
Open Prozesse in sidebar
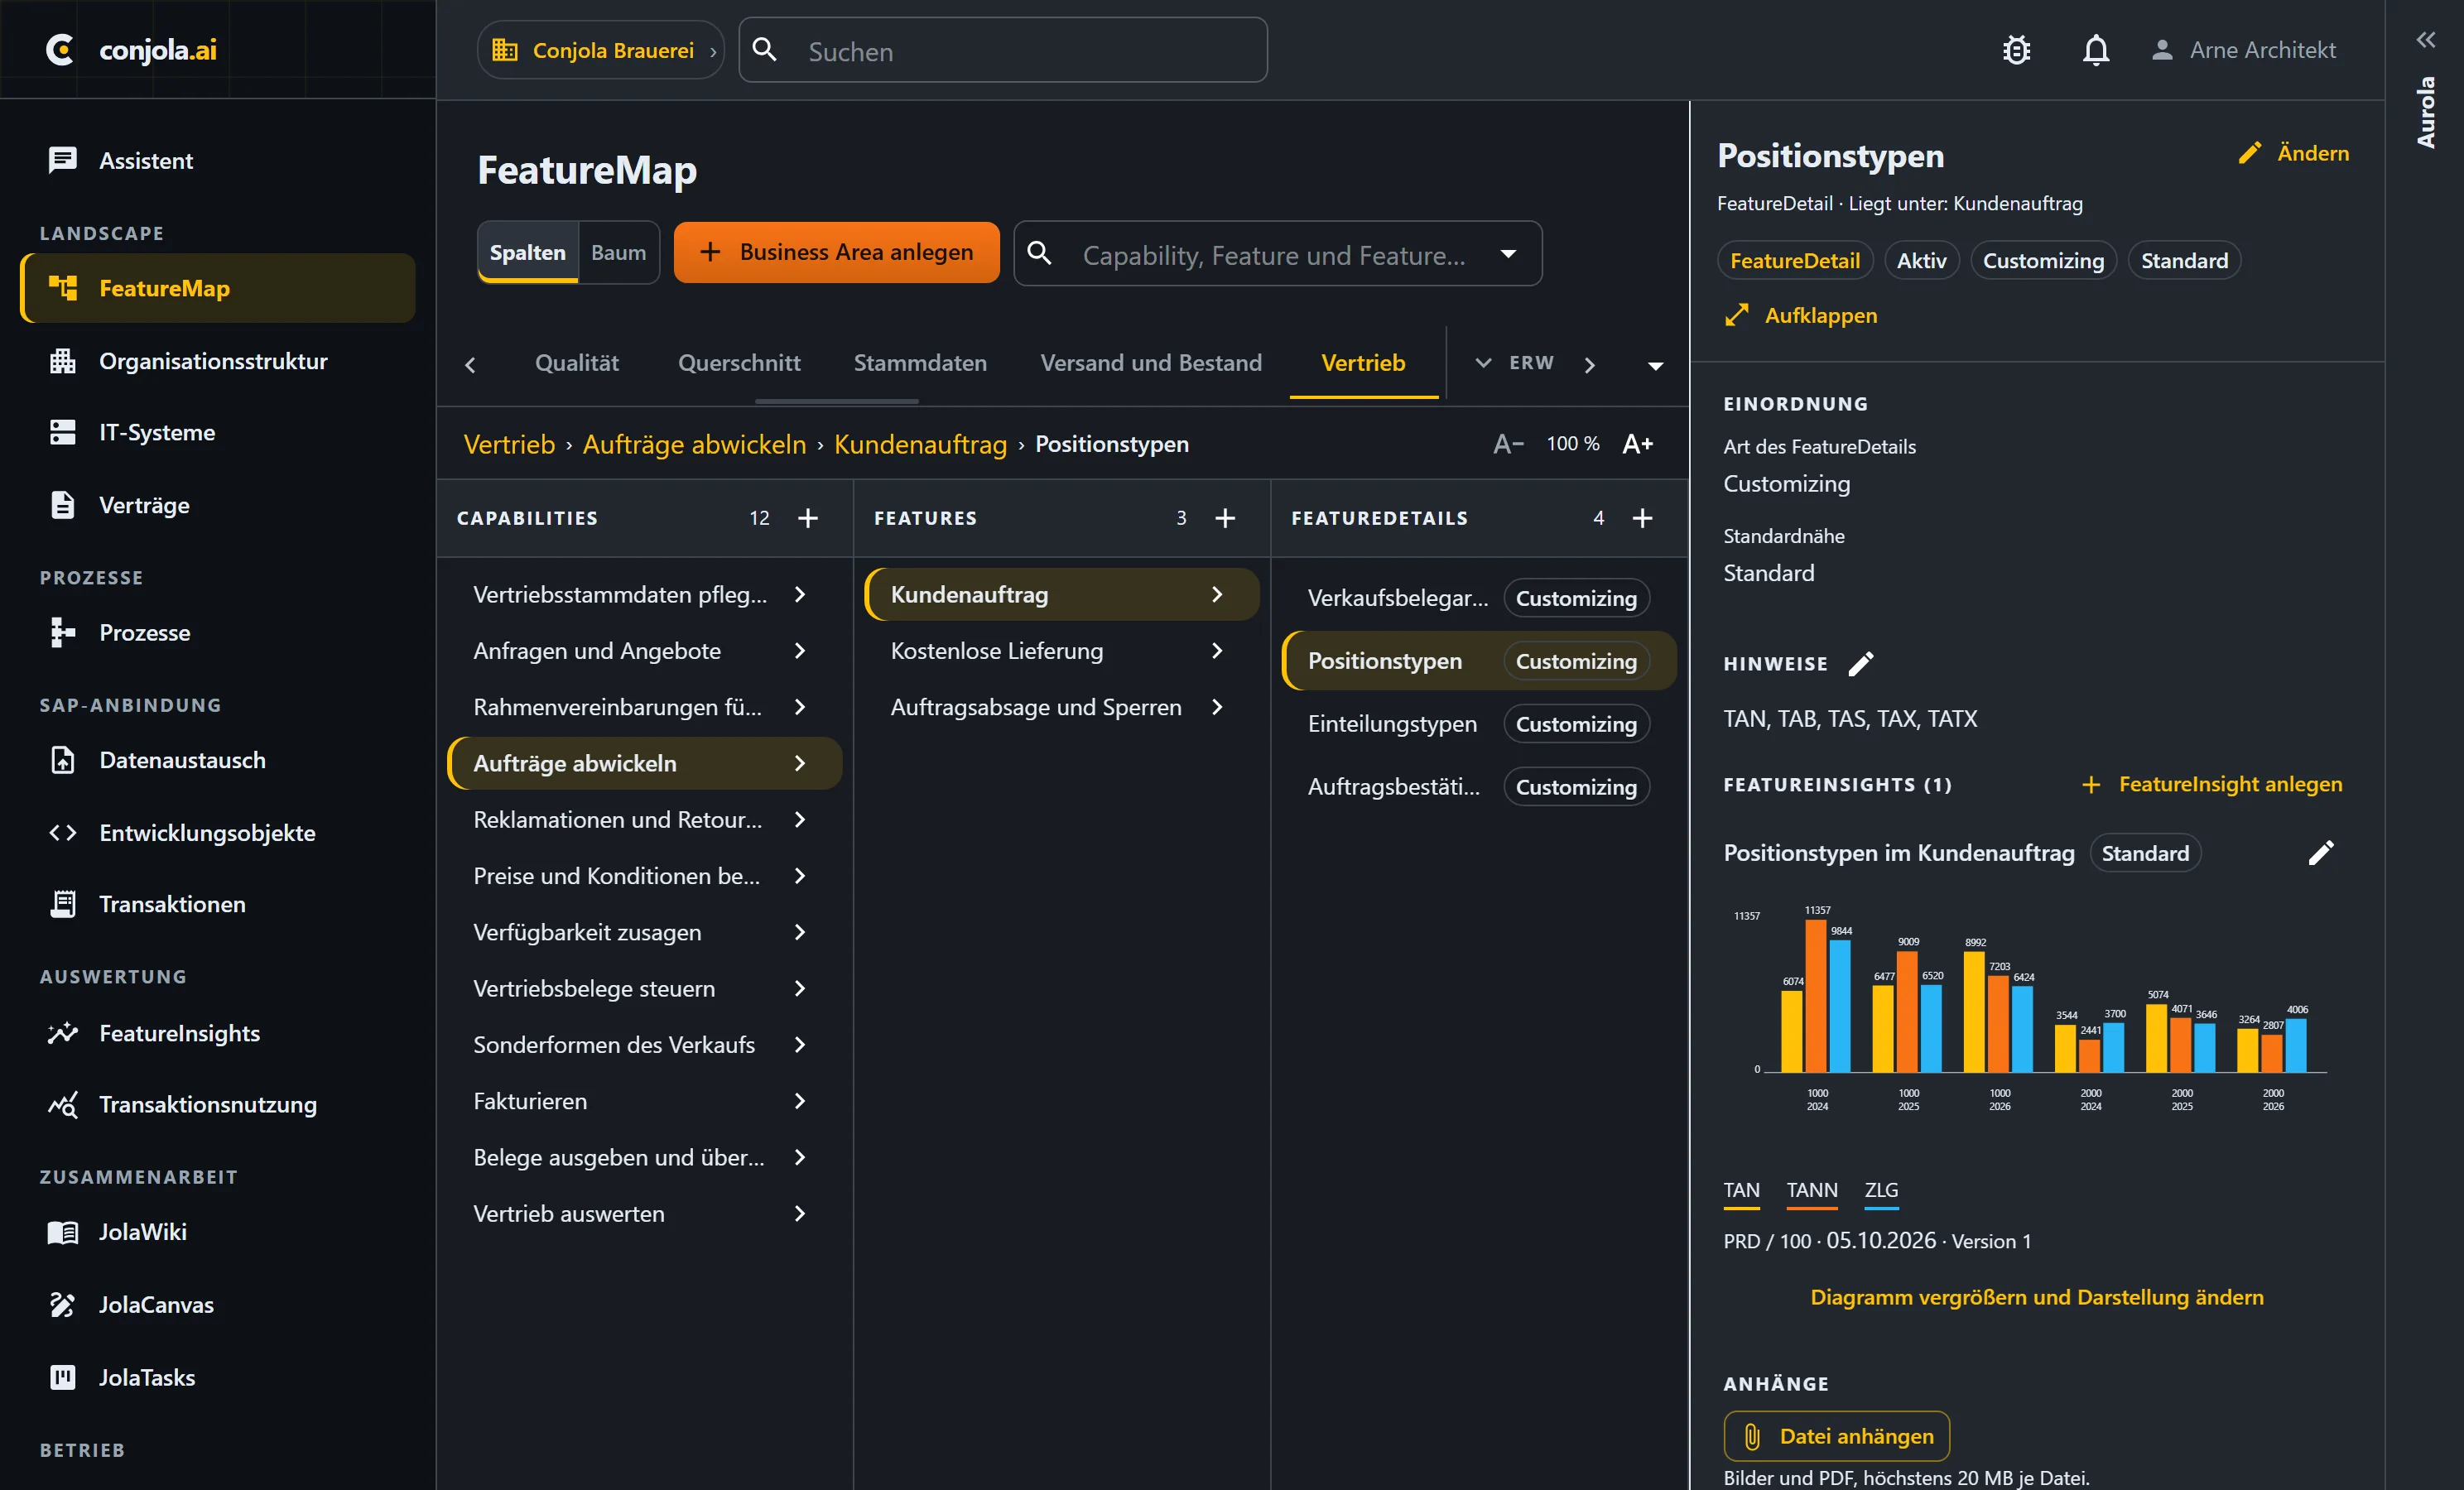tap(217, 633)
